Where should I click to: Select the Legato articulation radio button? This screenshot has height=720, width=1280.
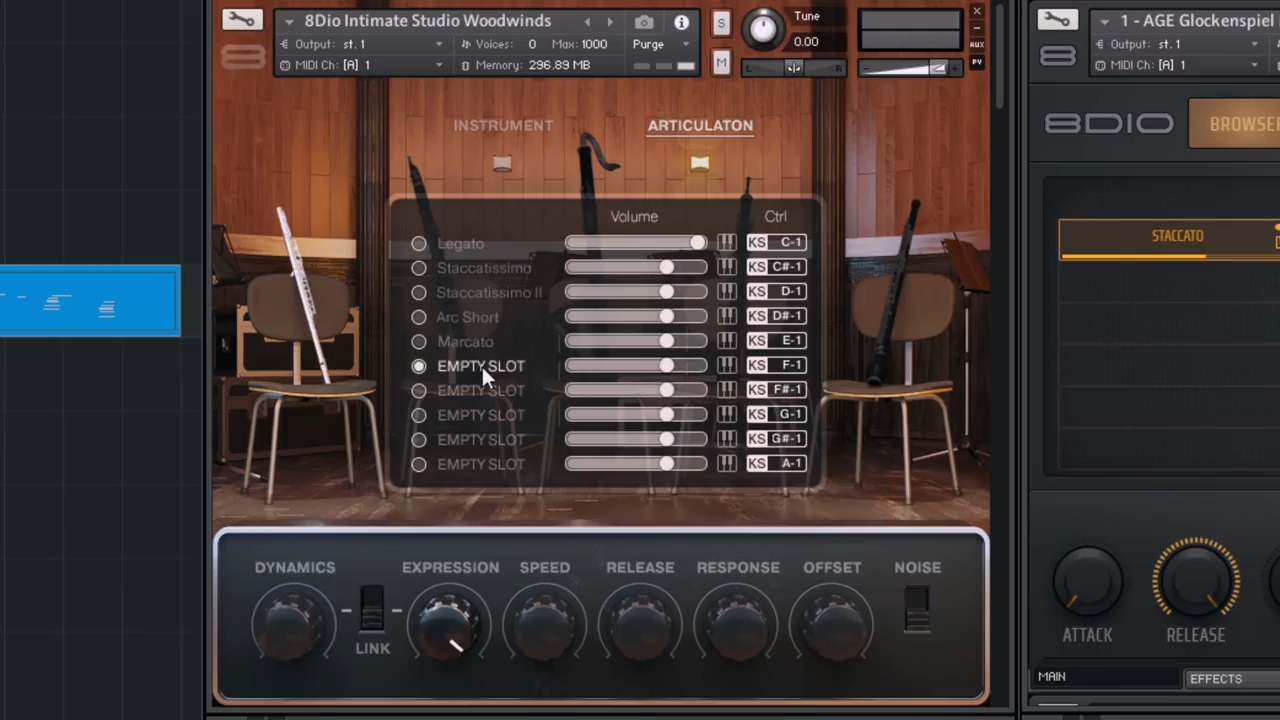click(419, 244)
